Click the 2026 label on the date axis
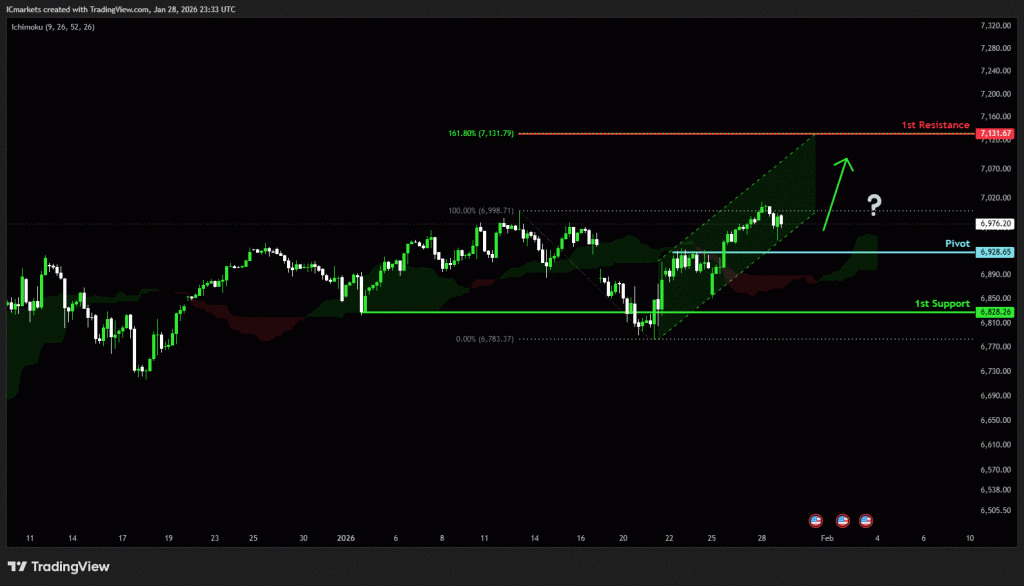The height and width of the screenshot is (586, 1024). tap(345, 538)
